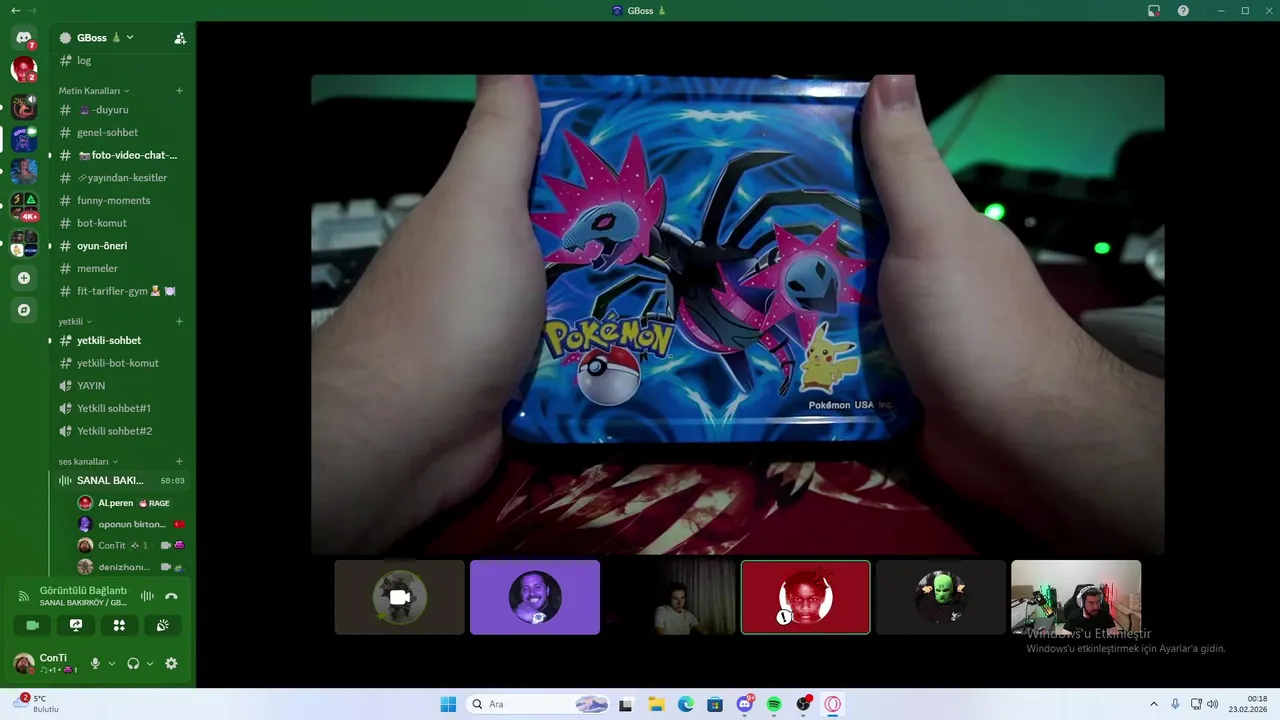The image size is (1280, 720).
Task: Open the oyun-öneri channel
Action: 120,246
